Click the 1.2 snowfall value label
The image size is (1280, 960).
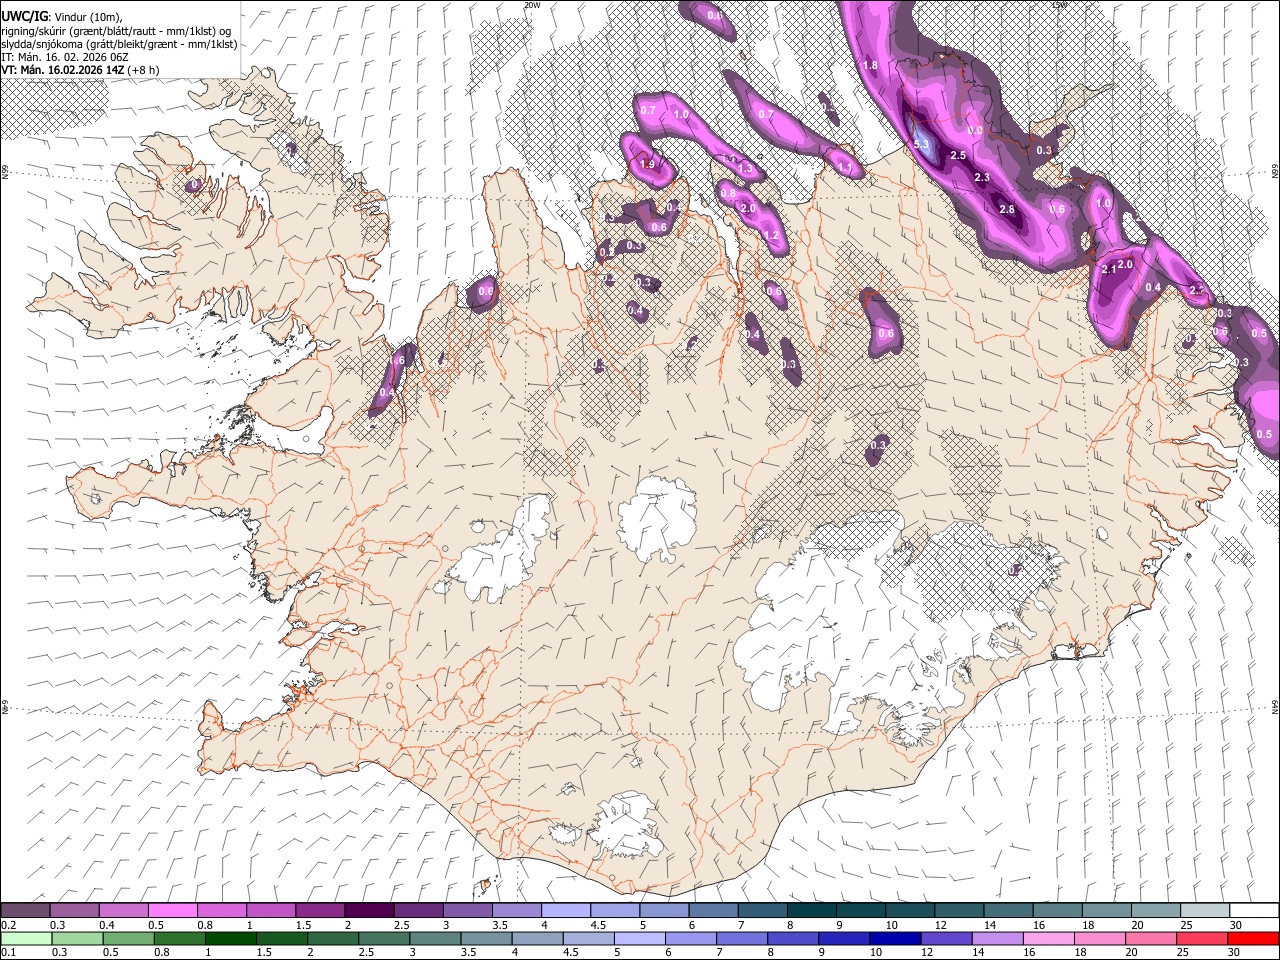coord(771,236)
